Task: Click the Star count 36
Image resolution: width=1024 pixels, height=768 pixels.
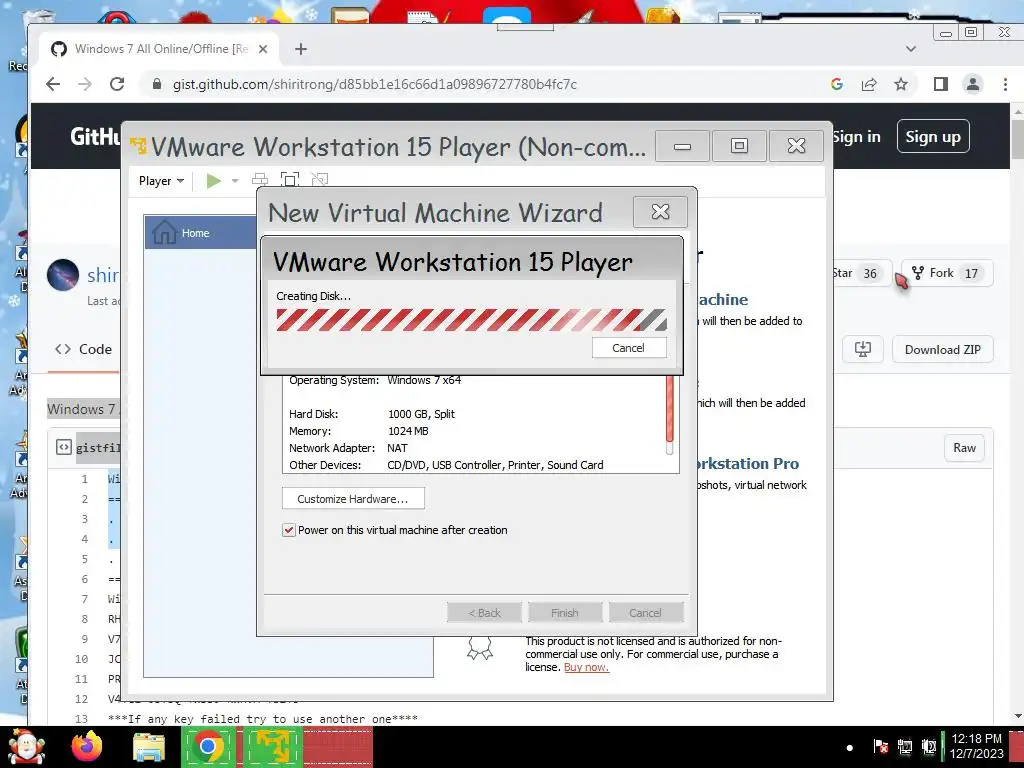Action: click(871, 274)
